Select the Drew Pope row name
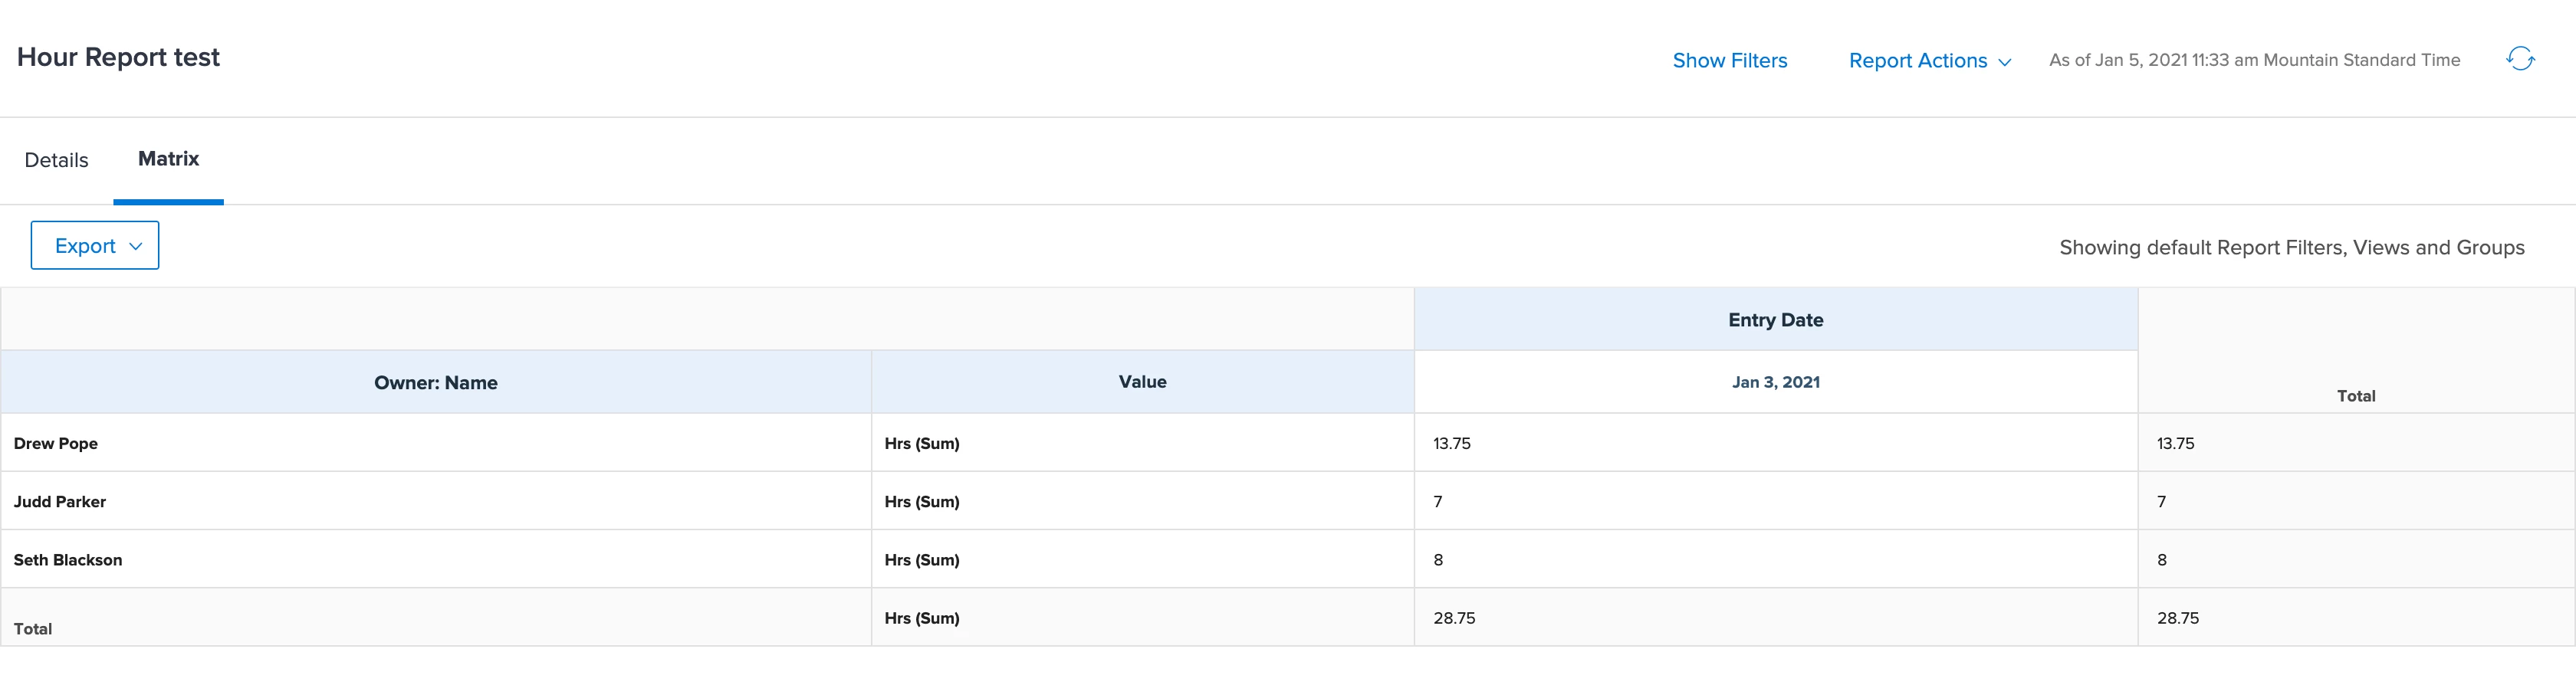Viewport: 2576px width, 685px height. 56,443
